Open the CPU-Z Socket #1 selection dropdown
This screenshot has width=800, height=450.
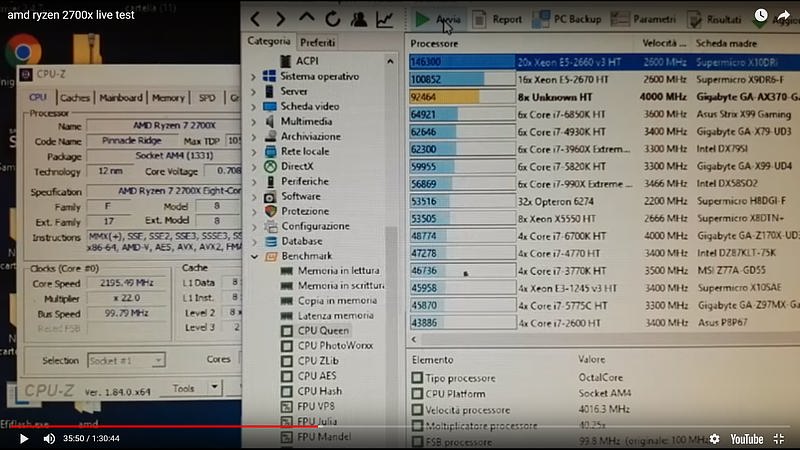point(126,361)
